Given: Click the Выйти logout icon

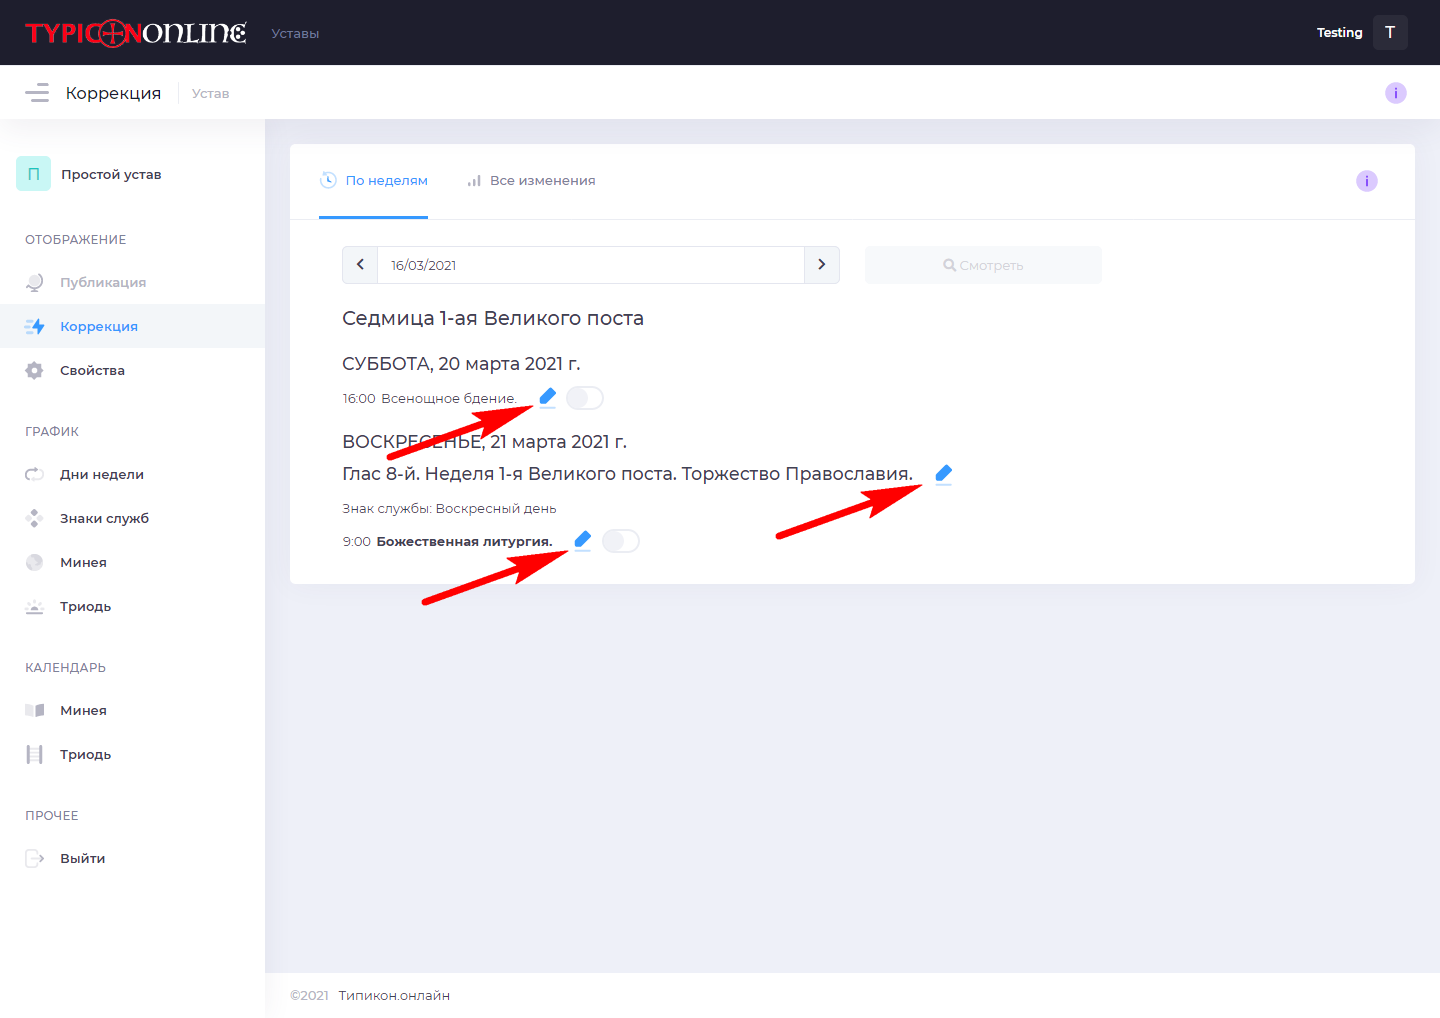Looking at the screenshot, I should (35, 858).
